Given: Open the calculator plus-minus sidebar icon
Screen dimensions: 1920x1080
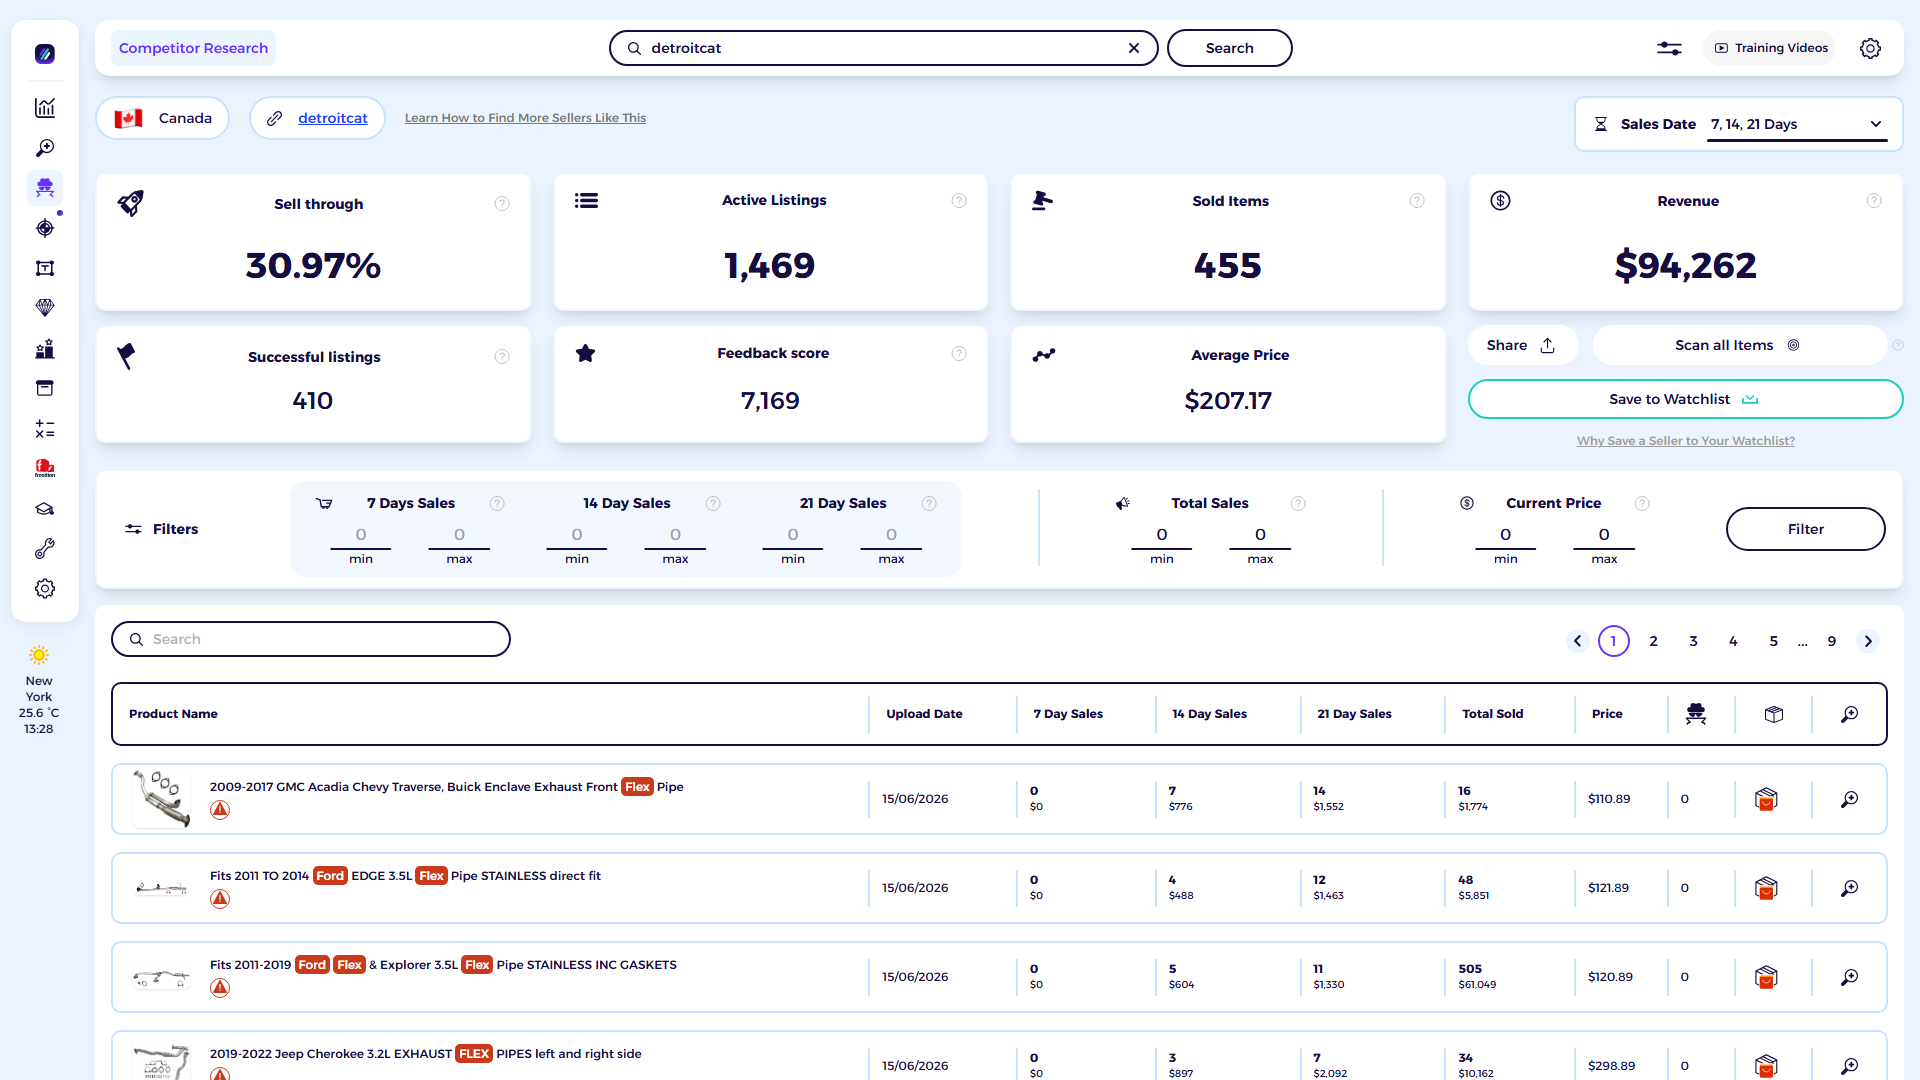Looking at the screenshot, I should pyautogui.click(x=45, y=429).
